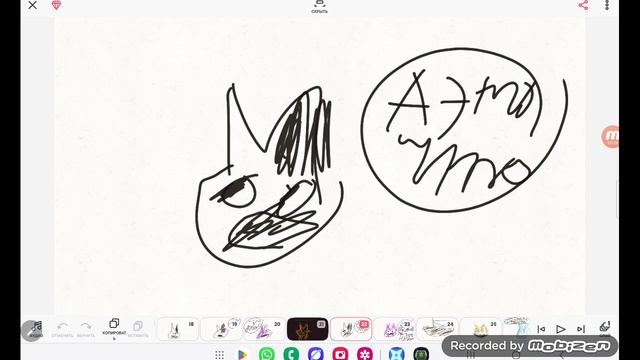Share the animation via the share icon
Image resolution: width=640 pixels, height=360 pixels.
pos(583,5)
